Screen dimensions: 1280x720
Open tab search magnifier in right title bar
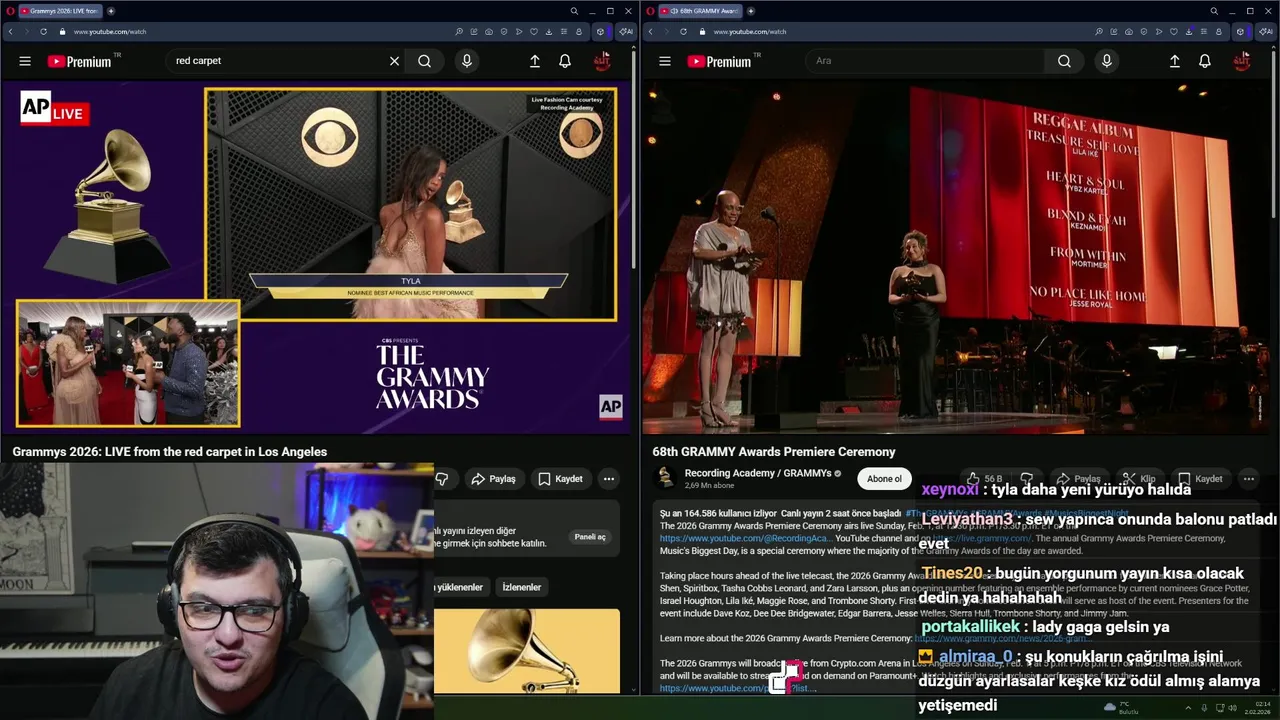click(1214, 11)
